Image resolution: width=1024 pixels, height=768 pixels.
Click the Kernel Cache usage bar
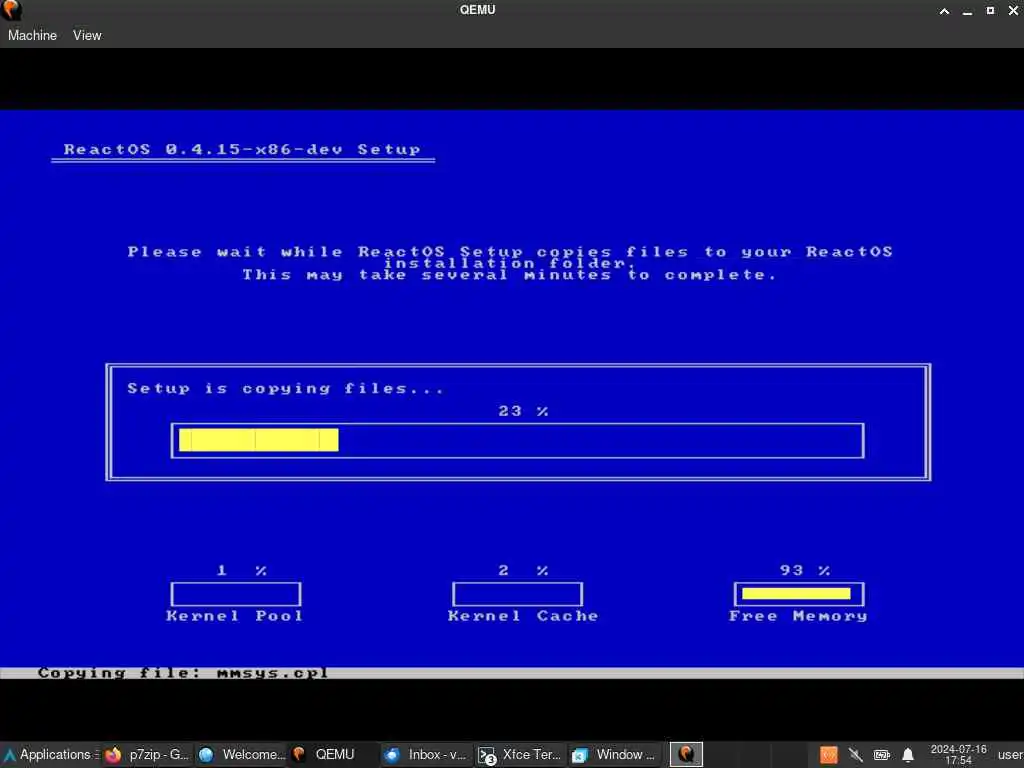click(517, 594)
